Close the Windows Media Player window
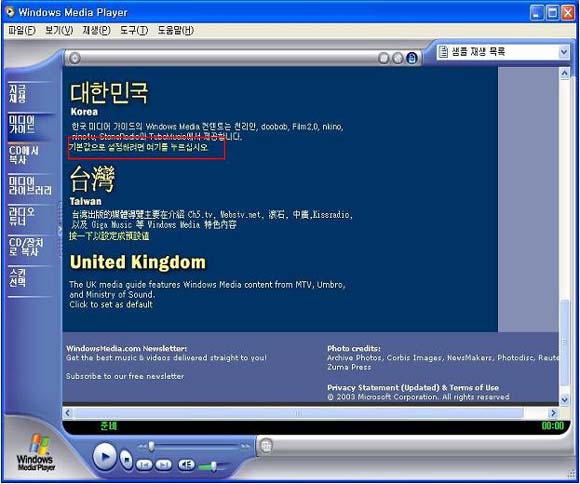Screen dimensions: 580x484 pos(568,13)
